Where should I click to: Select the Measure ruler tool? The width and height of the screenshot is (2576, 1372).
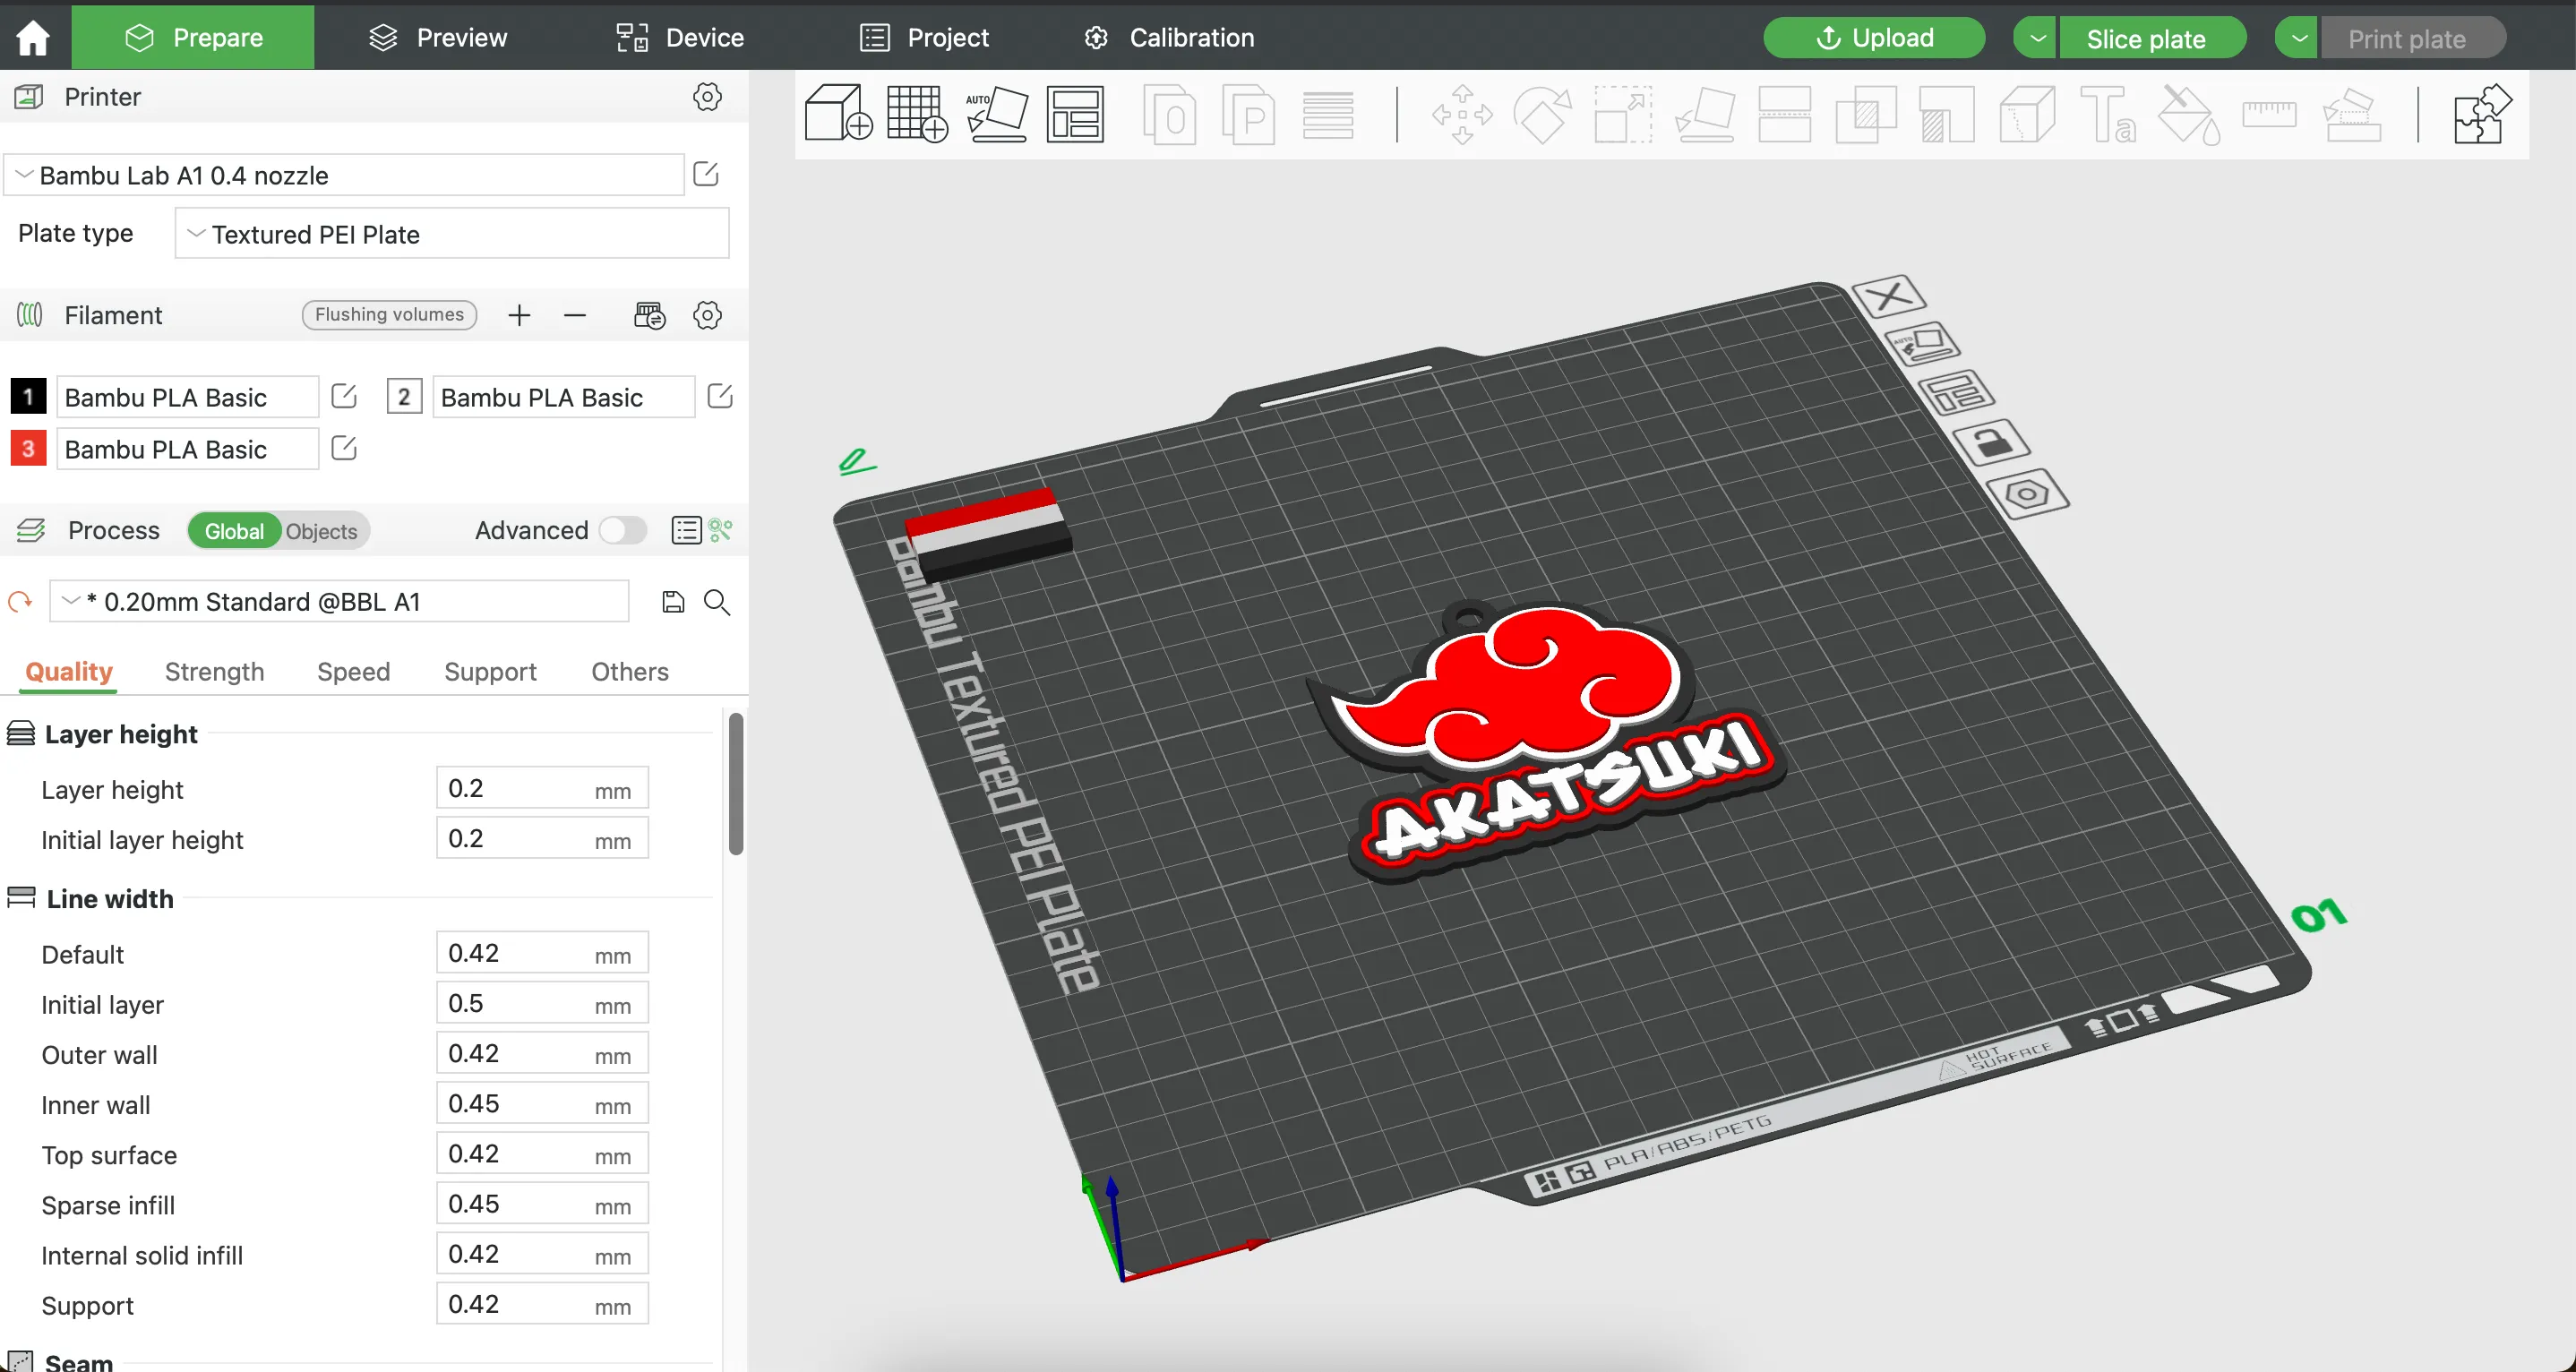(x=2269, y=114)
